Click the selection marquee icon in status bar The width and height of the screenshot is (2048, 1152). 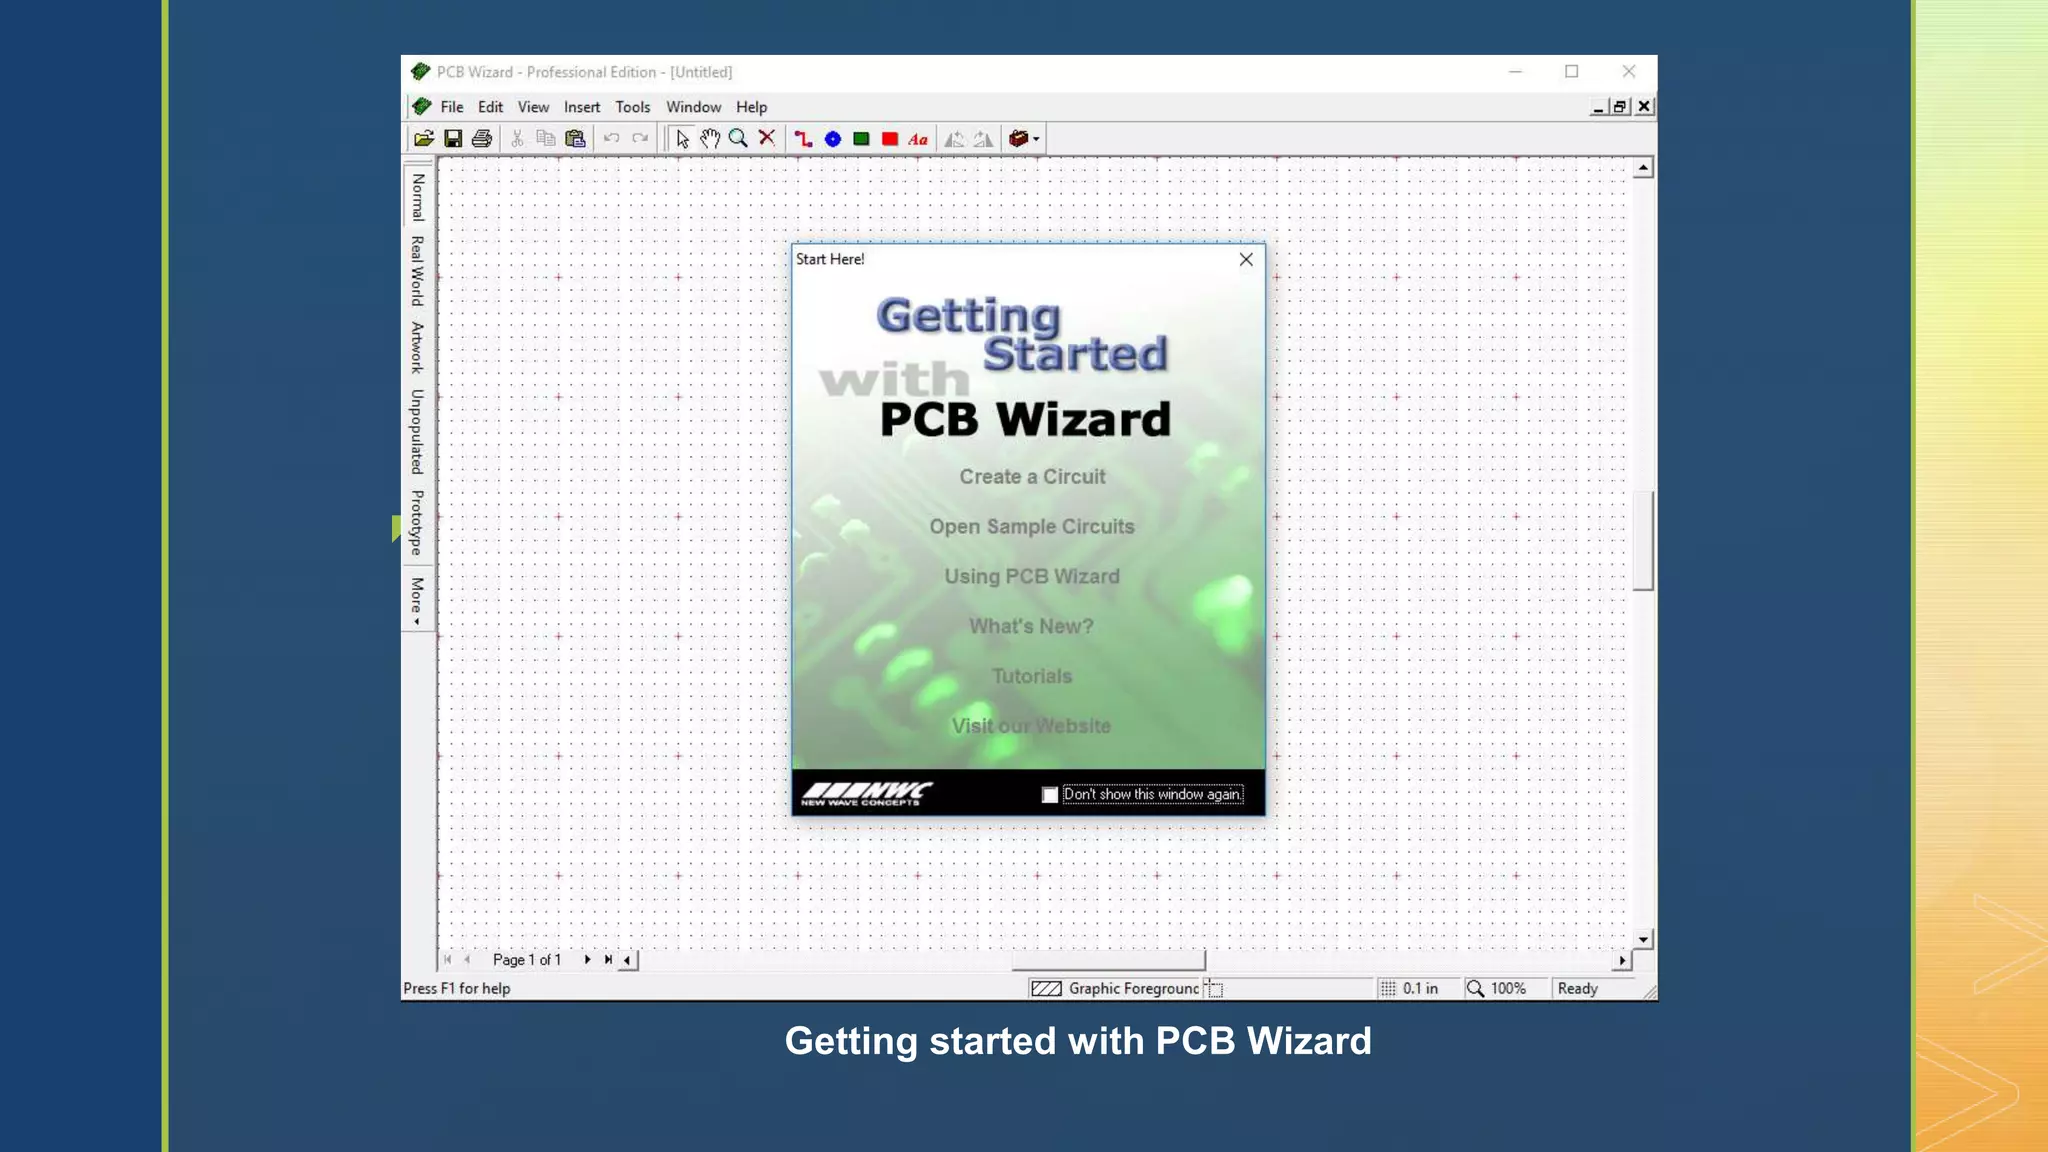tap(1214, 989)
